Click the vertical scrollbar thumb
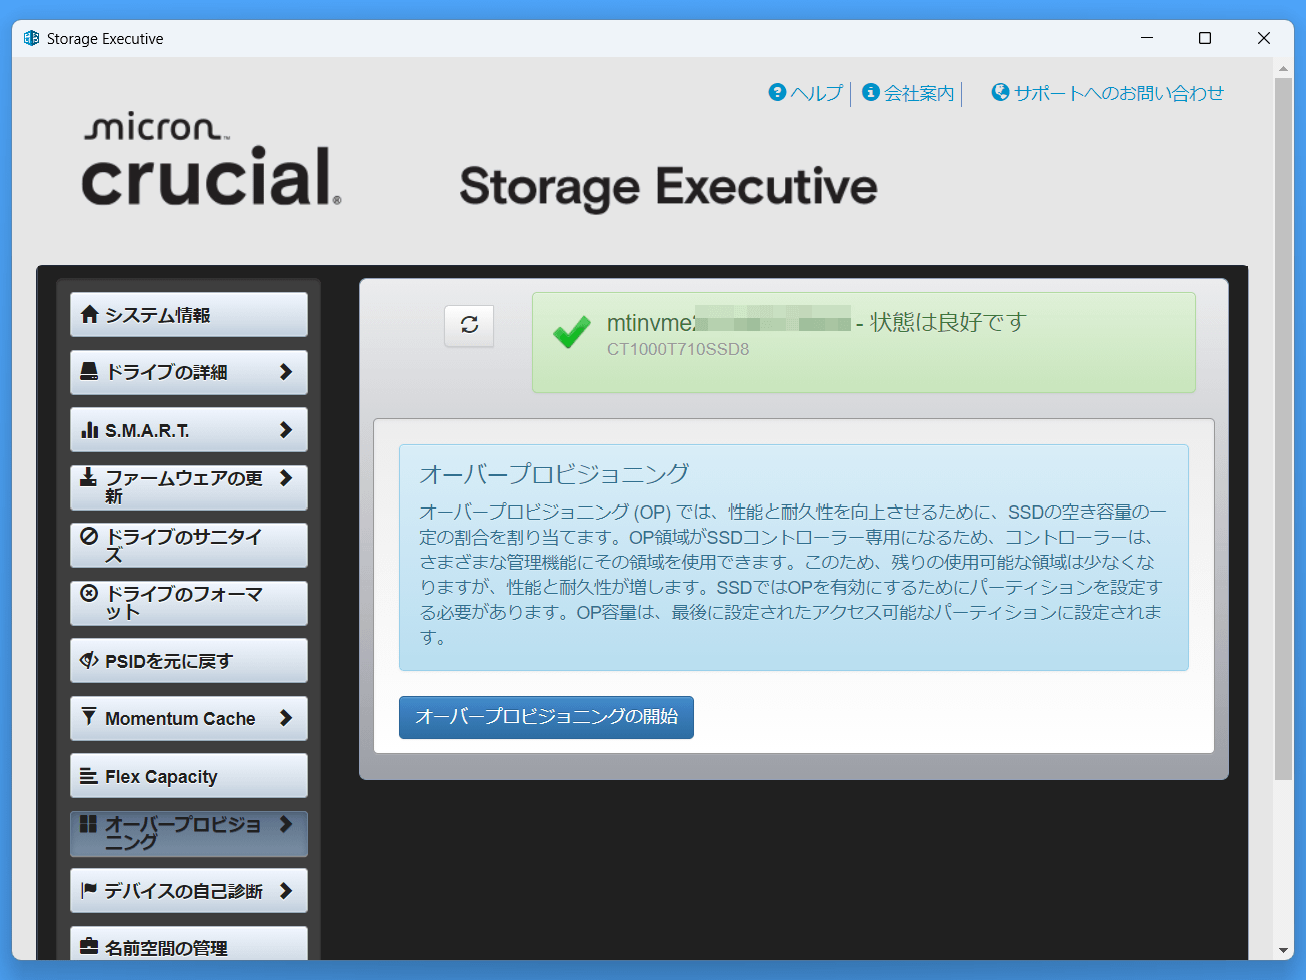The height and width of the screenshot is (980, 1306). click(x=1284, y=428)
